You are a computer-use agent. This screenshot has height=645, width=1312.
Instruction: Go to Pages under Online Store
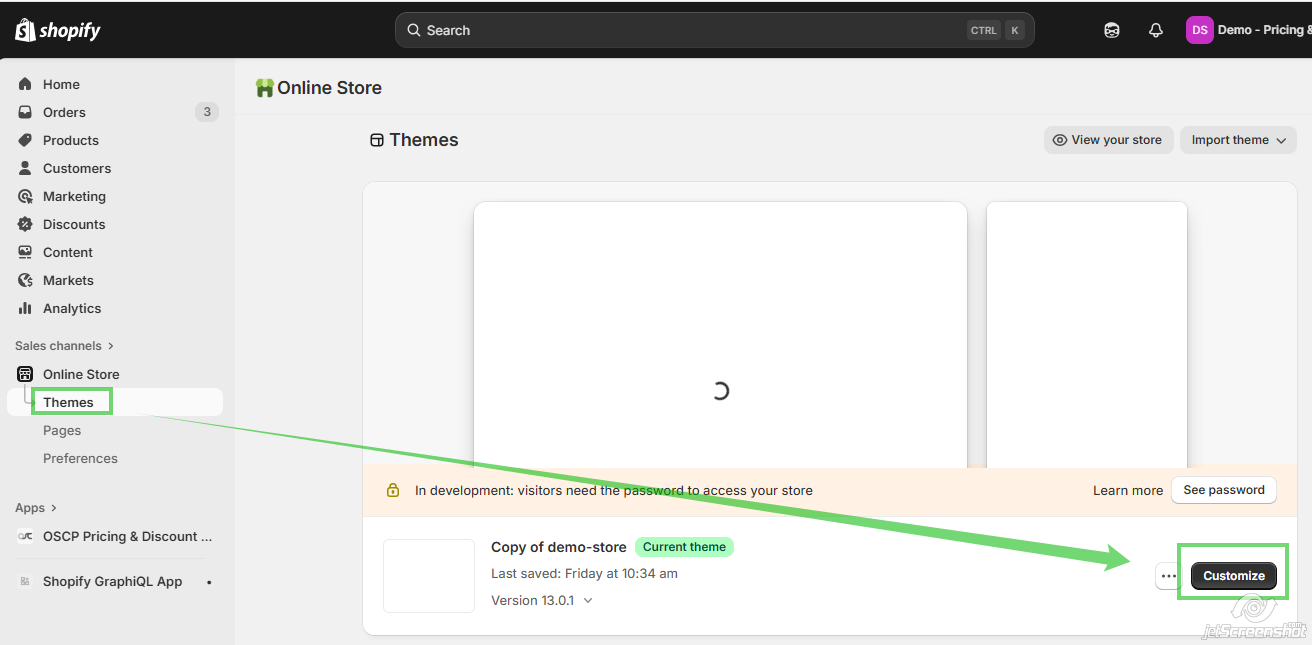(x=62, y=431)
